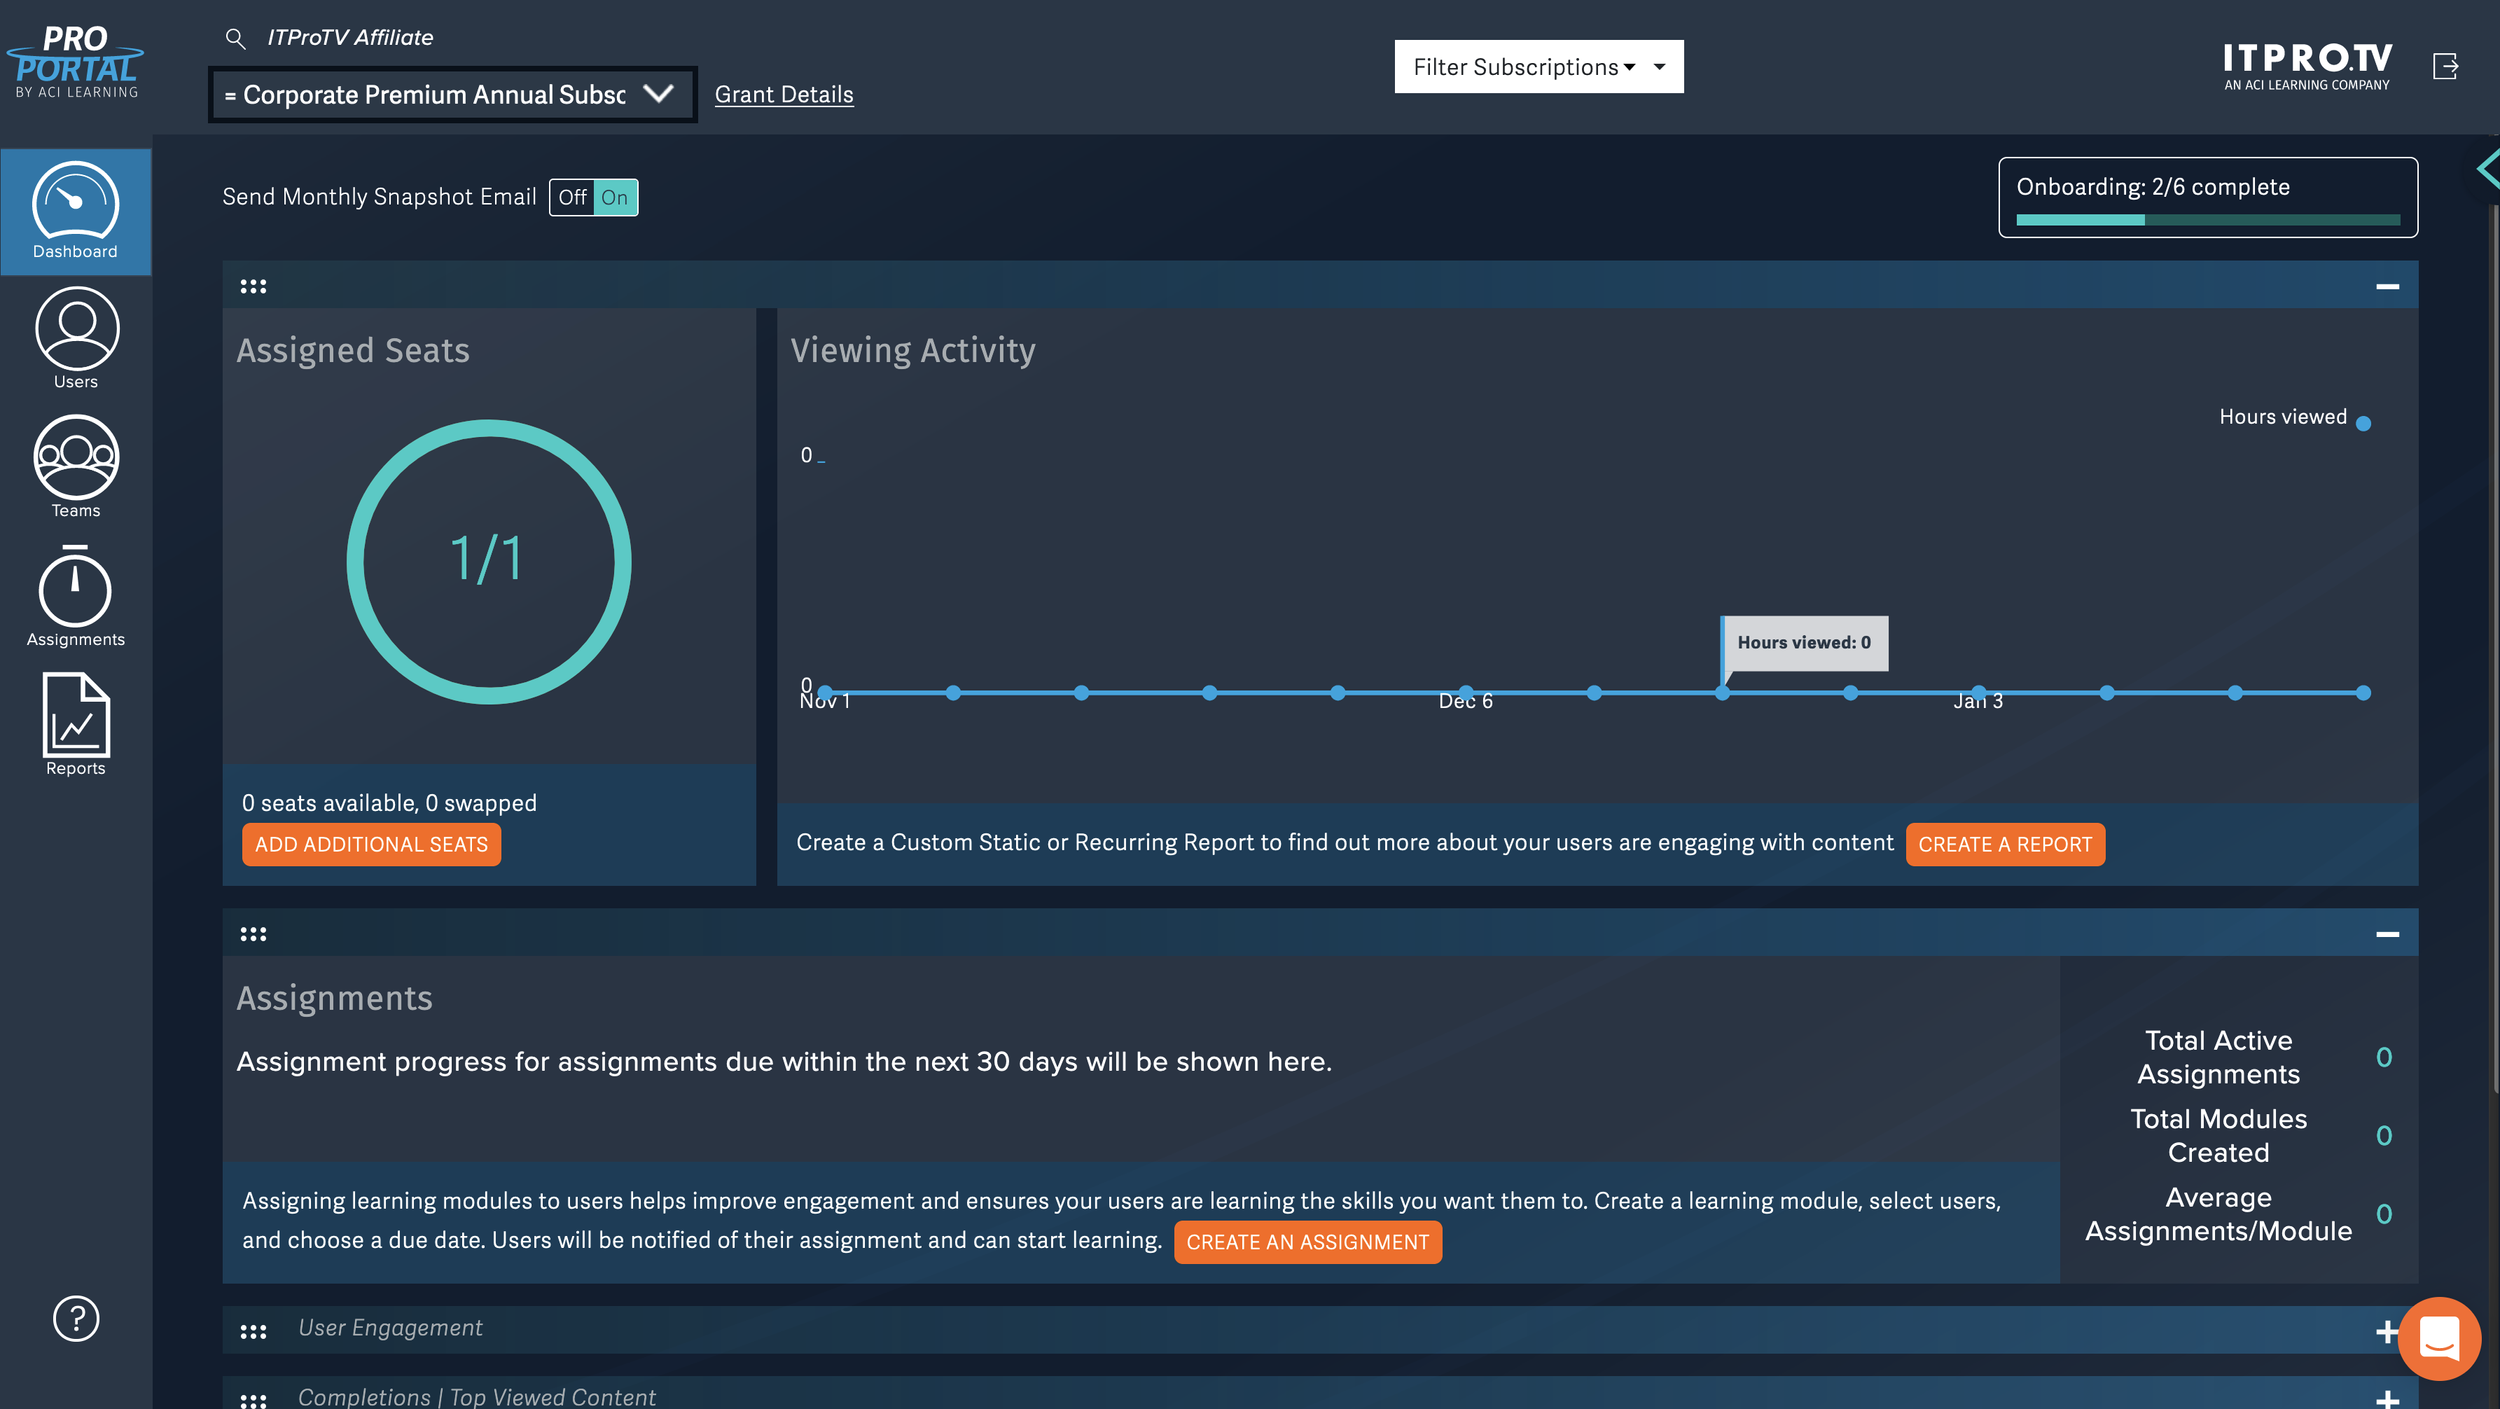The height and width of the screenshot is (1409, 2500).
Task: Click the Dec 6 data point
Action: click(1466, 692)
